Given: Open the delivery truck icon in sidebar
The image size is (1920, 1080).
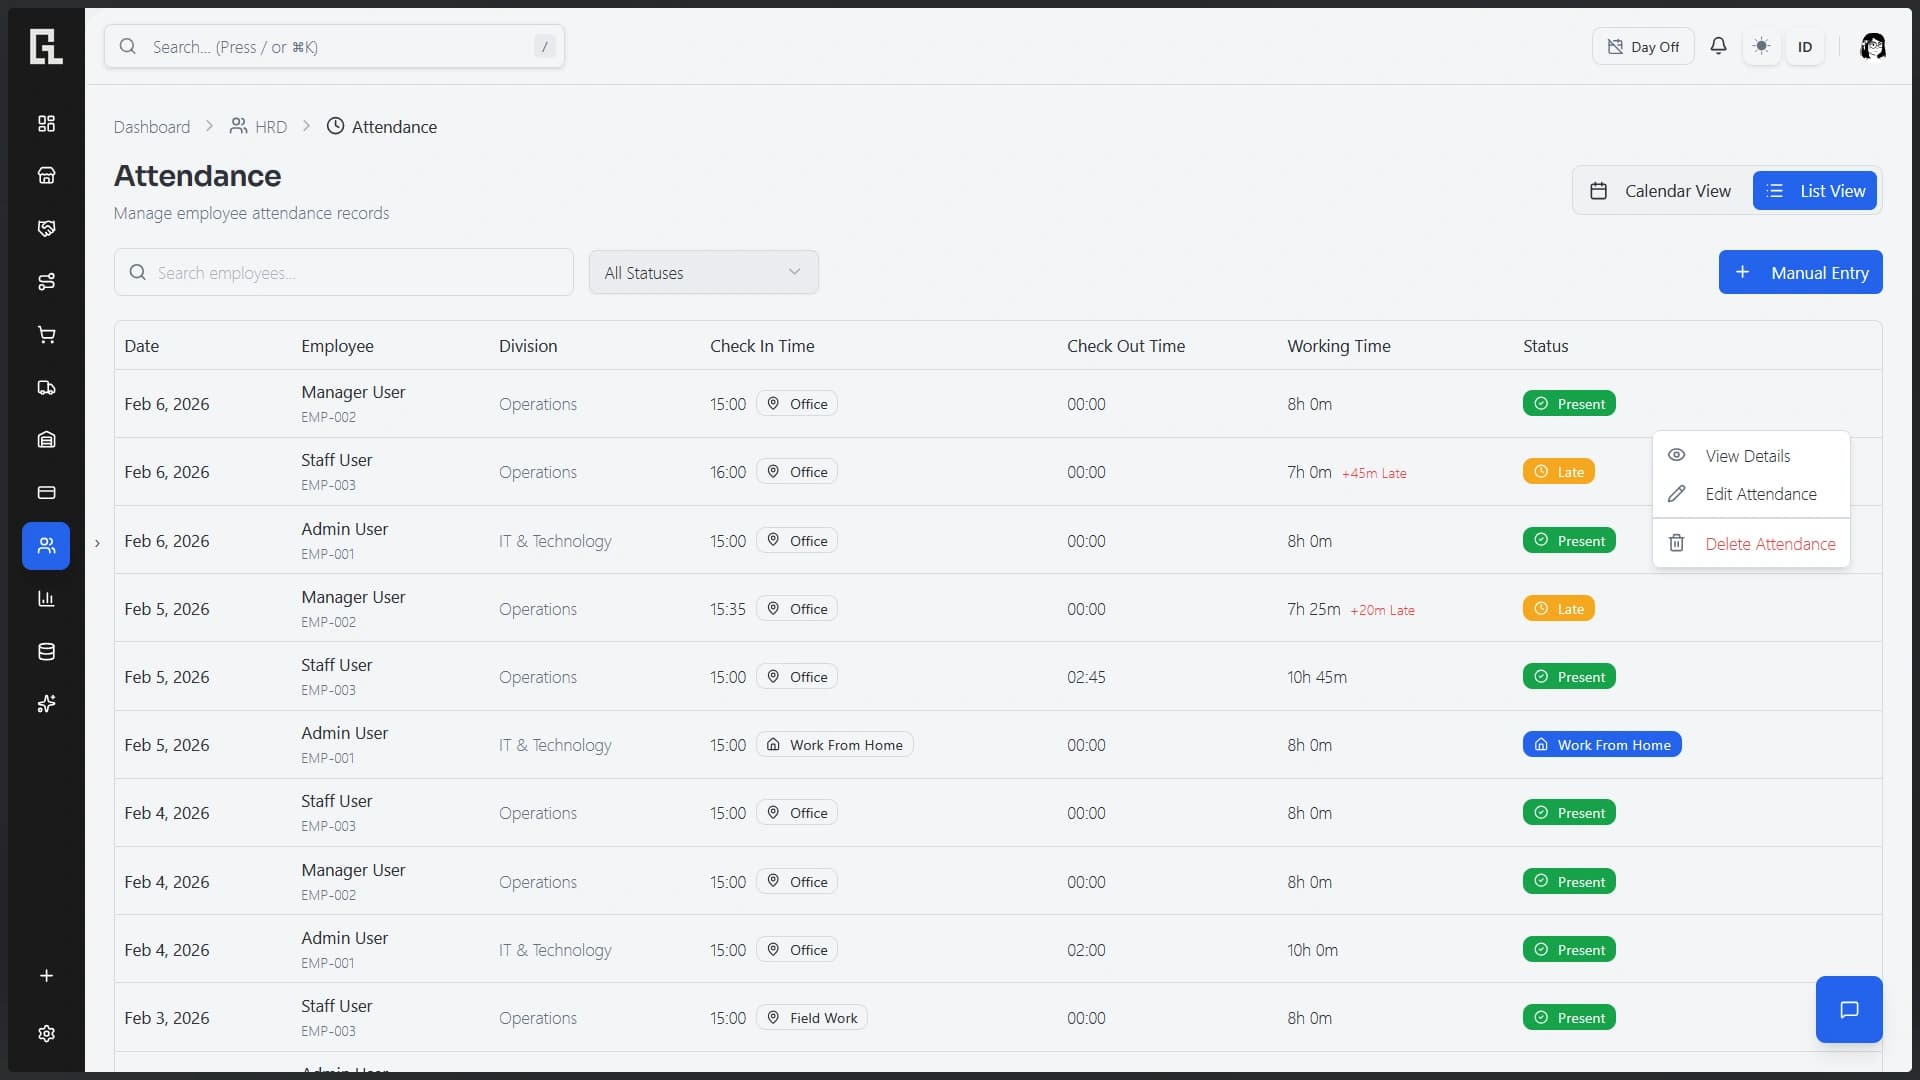Looking at the screenshot, I should [46, 388].
